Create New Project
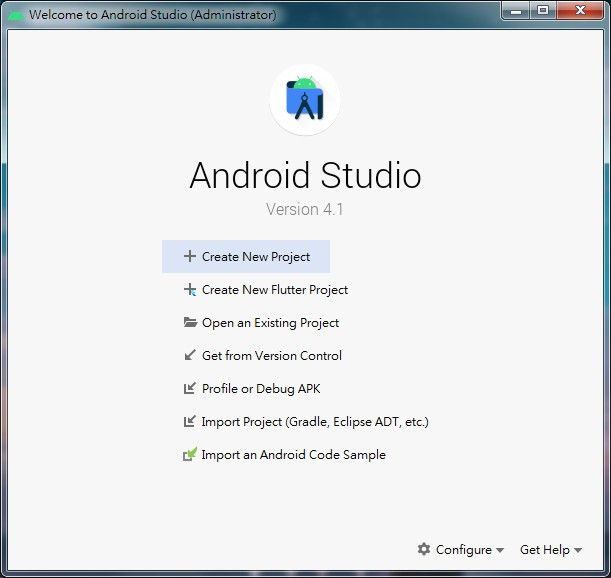 point(246,256)
